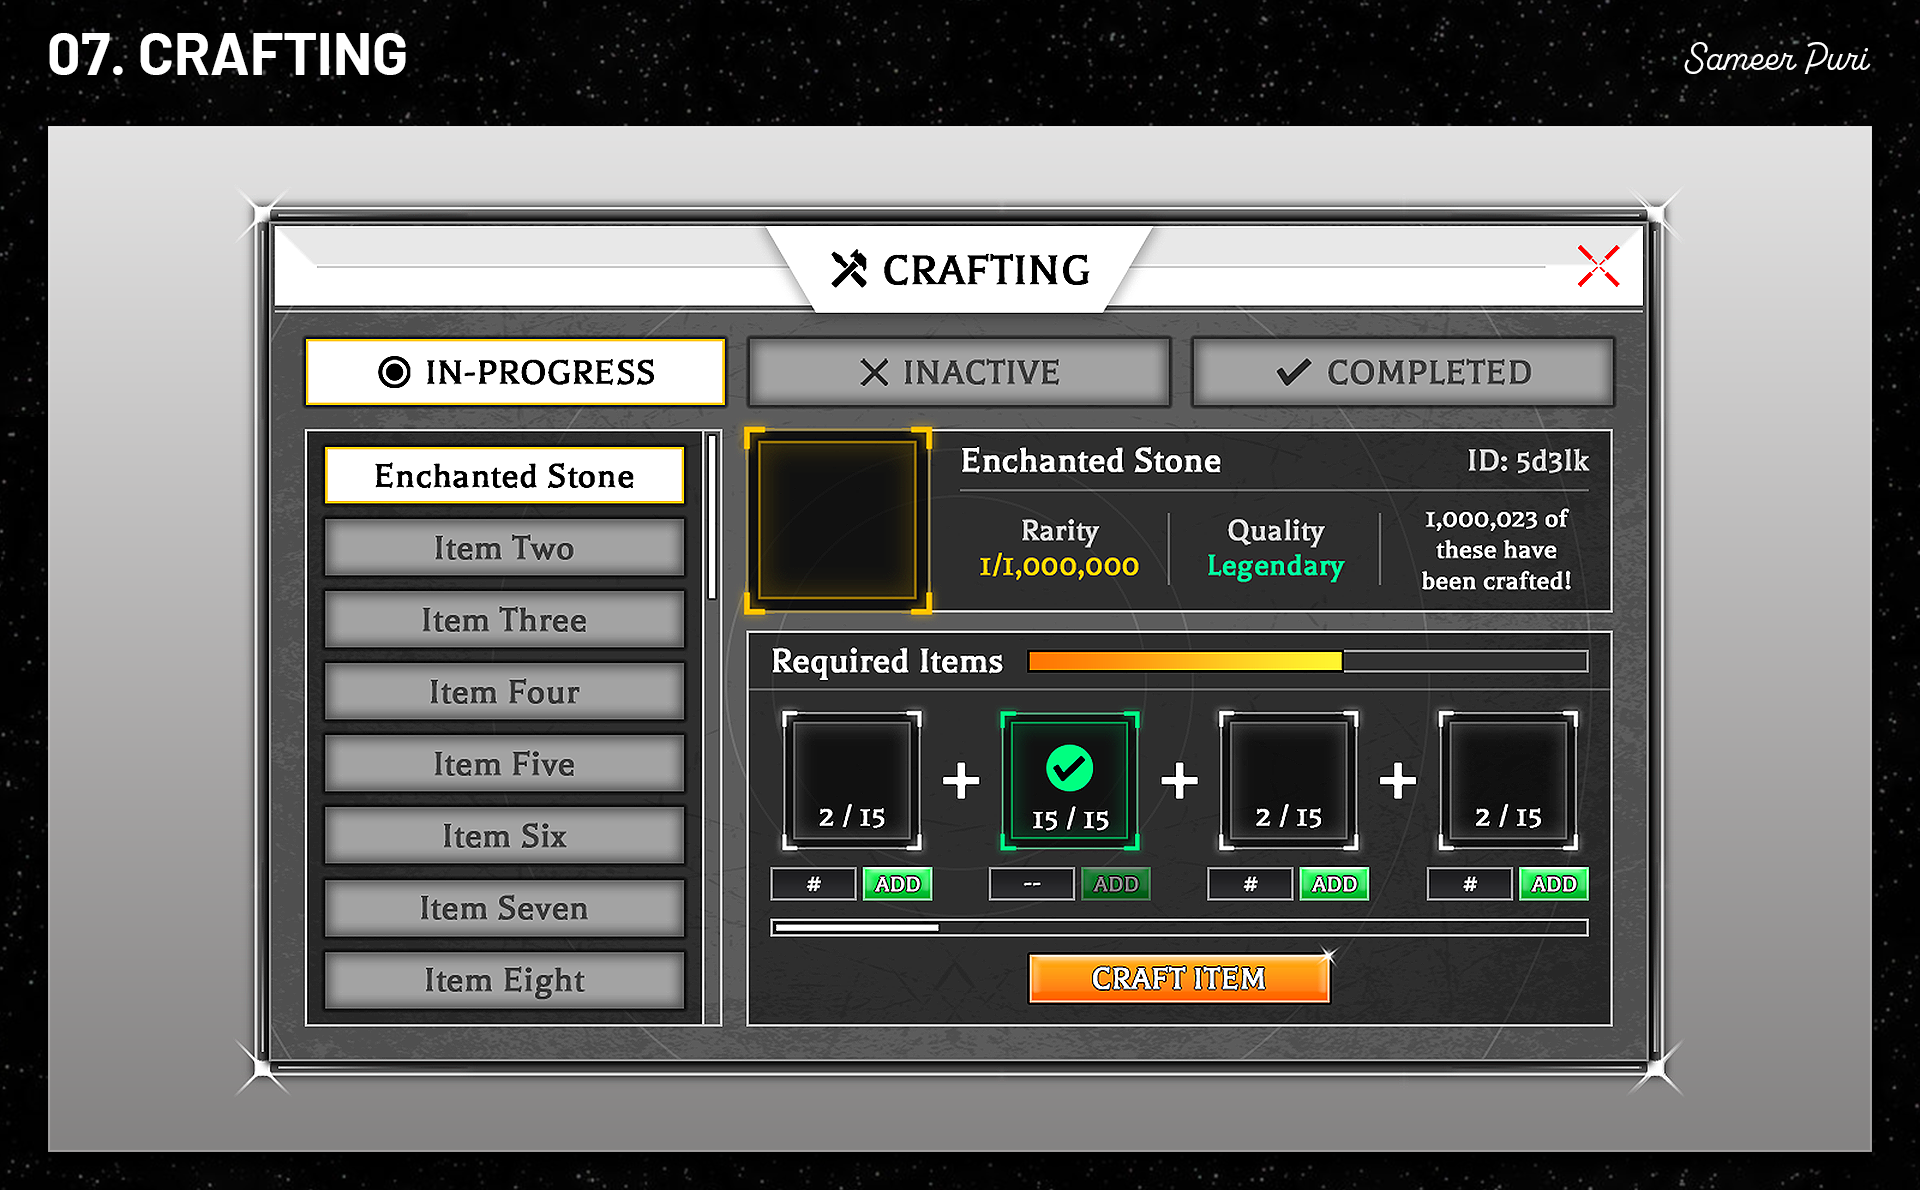
Task: Click the fourth required item slot
Action: point(1507,780)
